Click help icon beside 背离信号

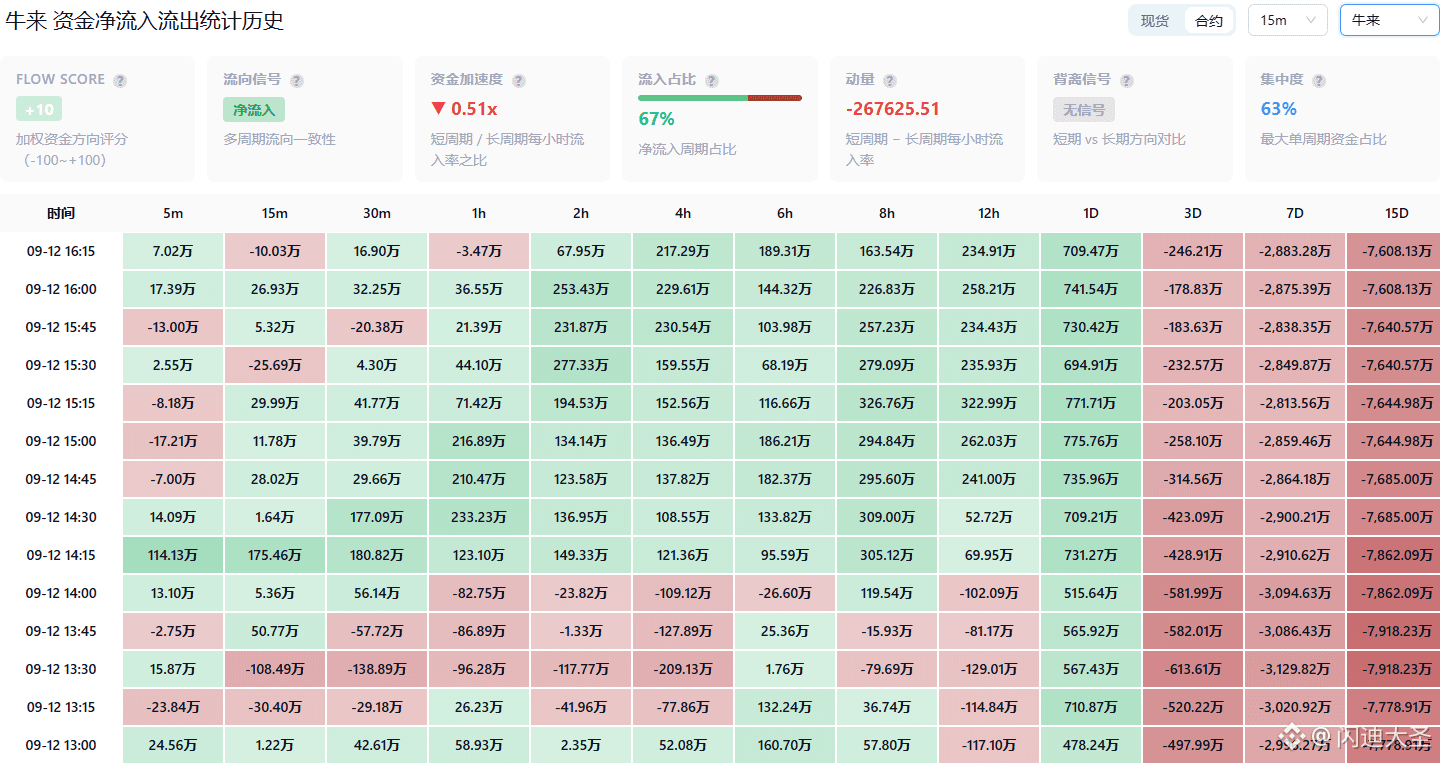pyautogui.click(x=1126, y=81)
